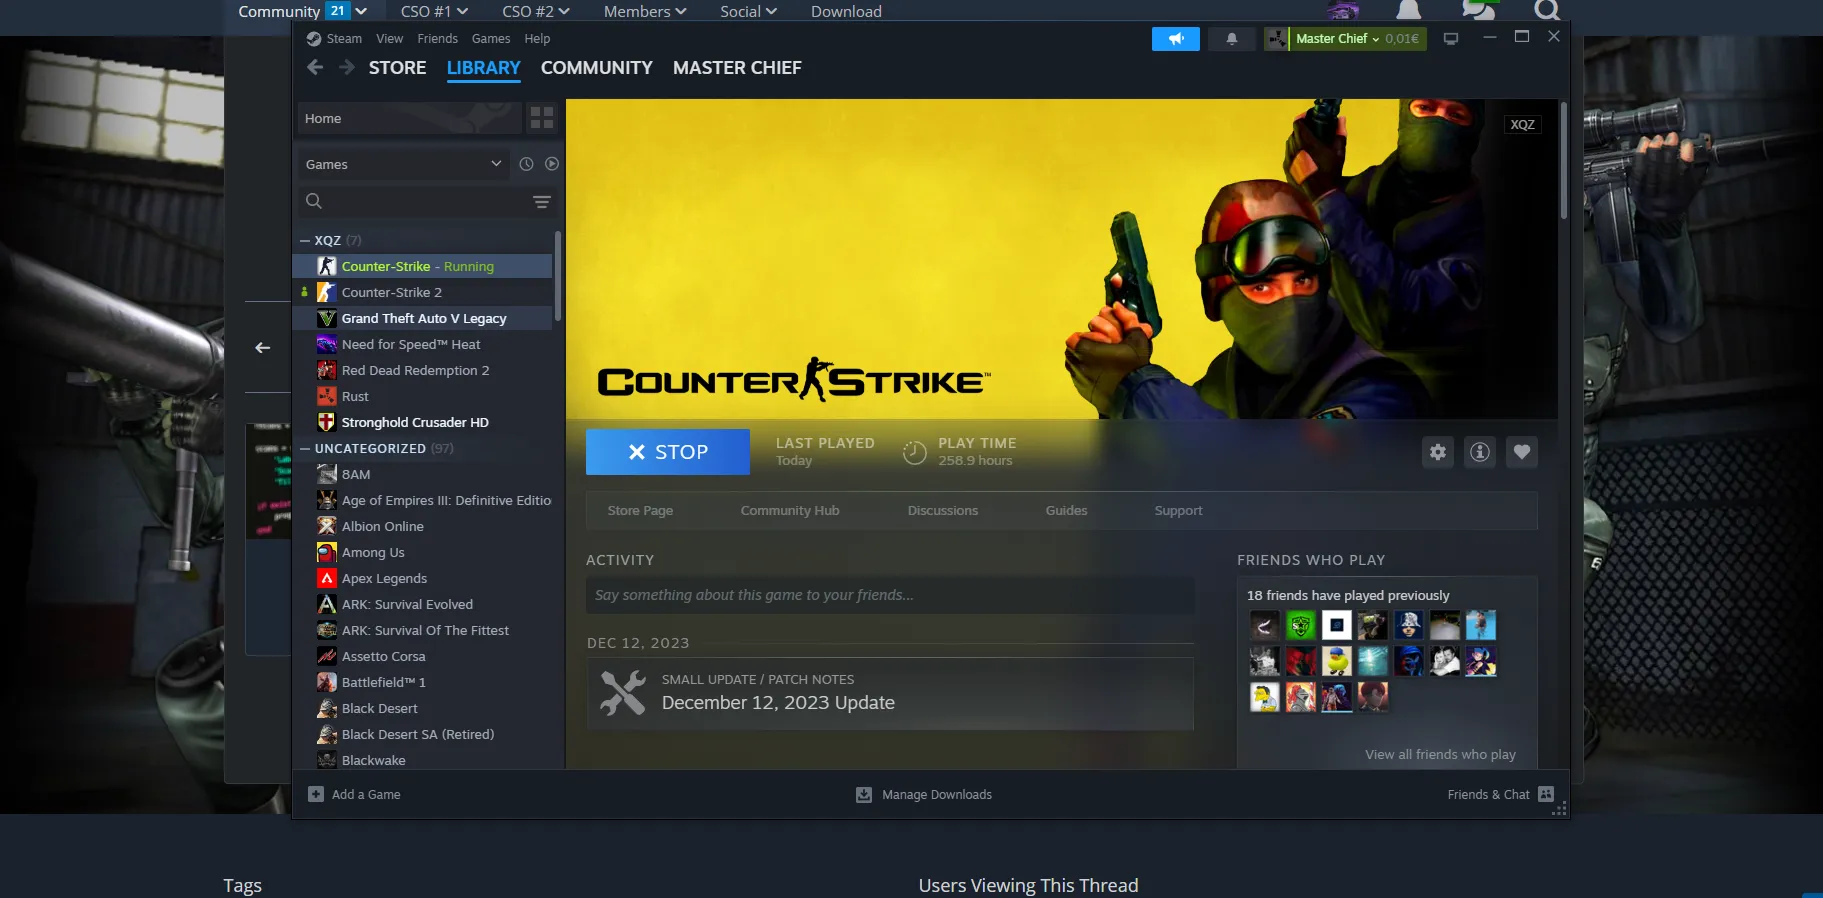This screenshot has width=1823, height=898.
Task: Click the forum search magnifier icon
Action: [1547, 10]
